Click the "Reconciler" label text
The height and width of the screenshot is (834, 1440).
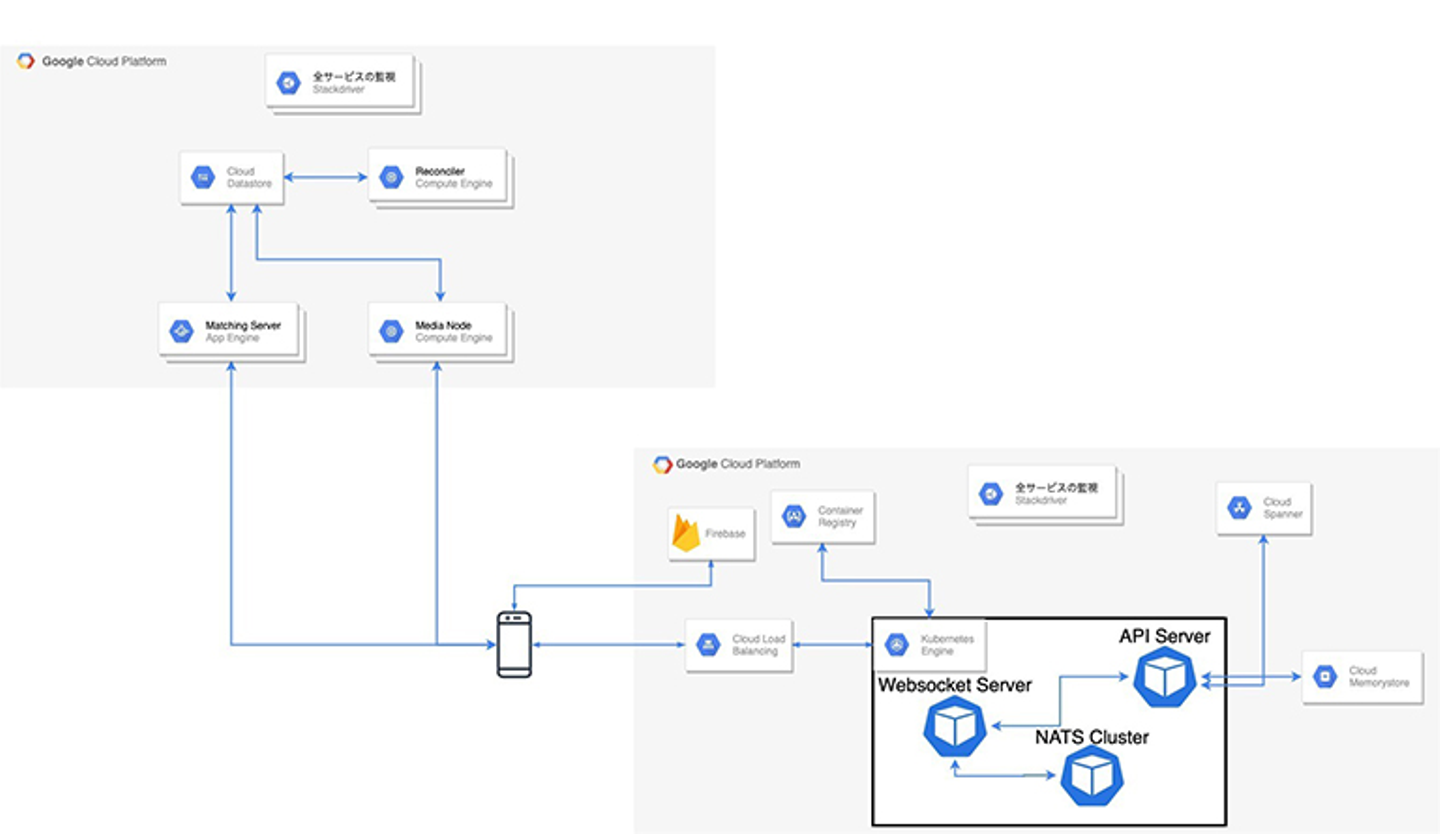pyautogui.click(x=441, y=171)
